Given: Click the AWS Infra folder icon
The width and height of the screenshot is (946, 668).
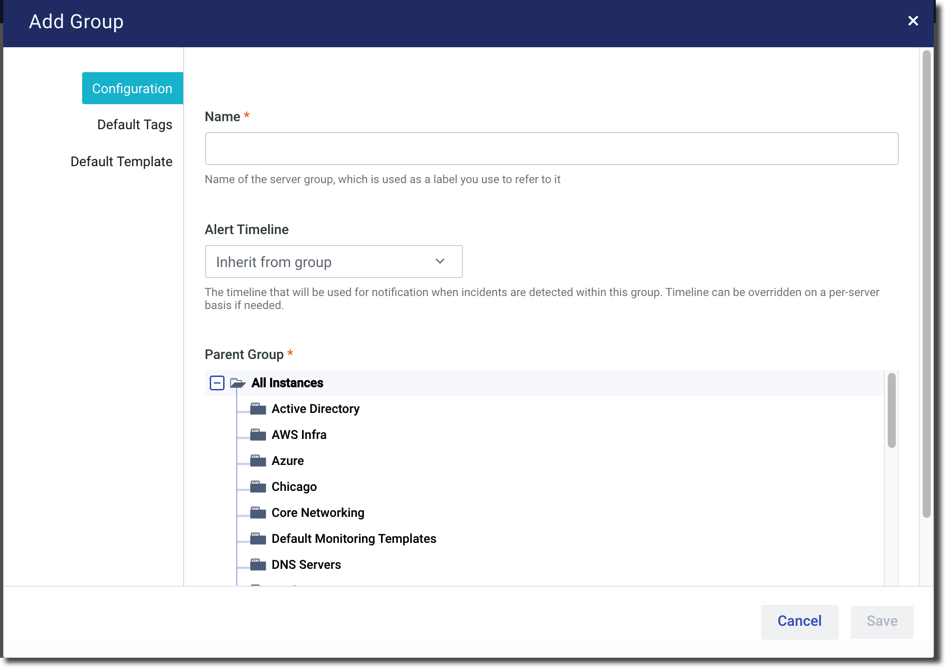Looking at the screenshot, I should point(258,435).
